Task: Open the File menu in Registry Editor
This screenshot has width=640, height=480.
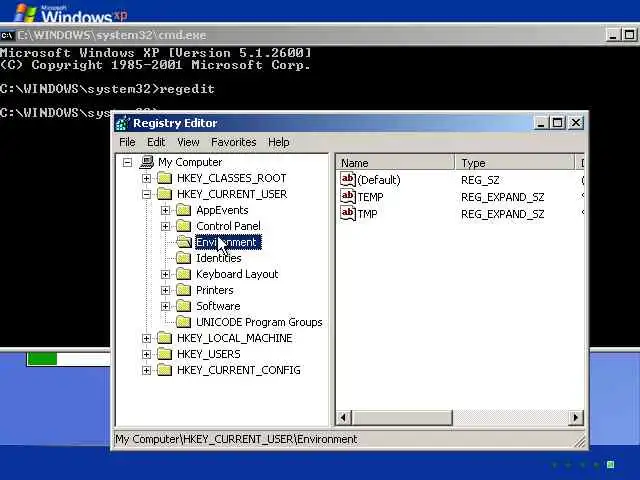Action: [127, 142]
